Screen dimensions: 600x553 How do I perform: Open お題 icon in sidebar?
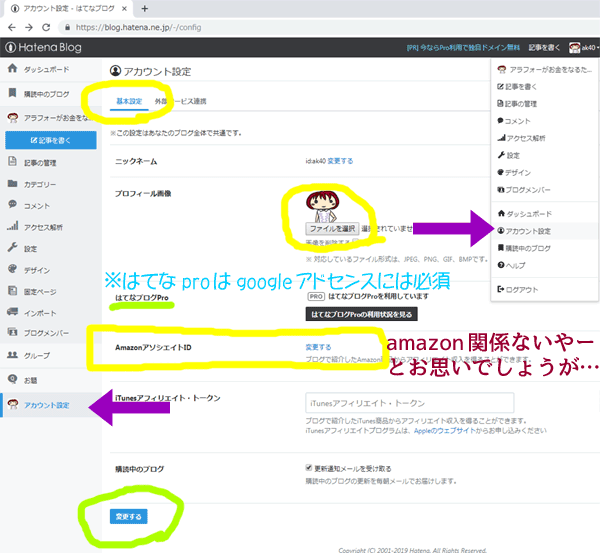coord(13,379)
